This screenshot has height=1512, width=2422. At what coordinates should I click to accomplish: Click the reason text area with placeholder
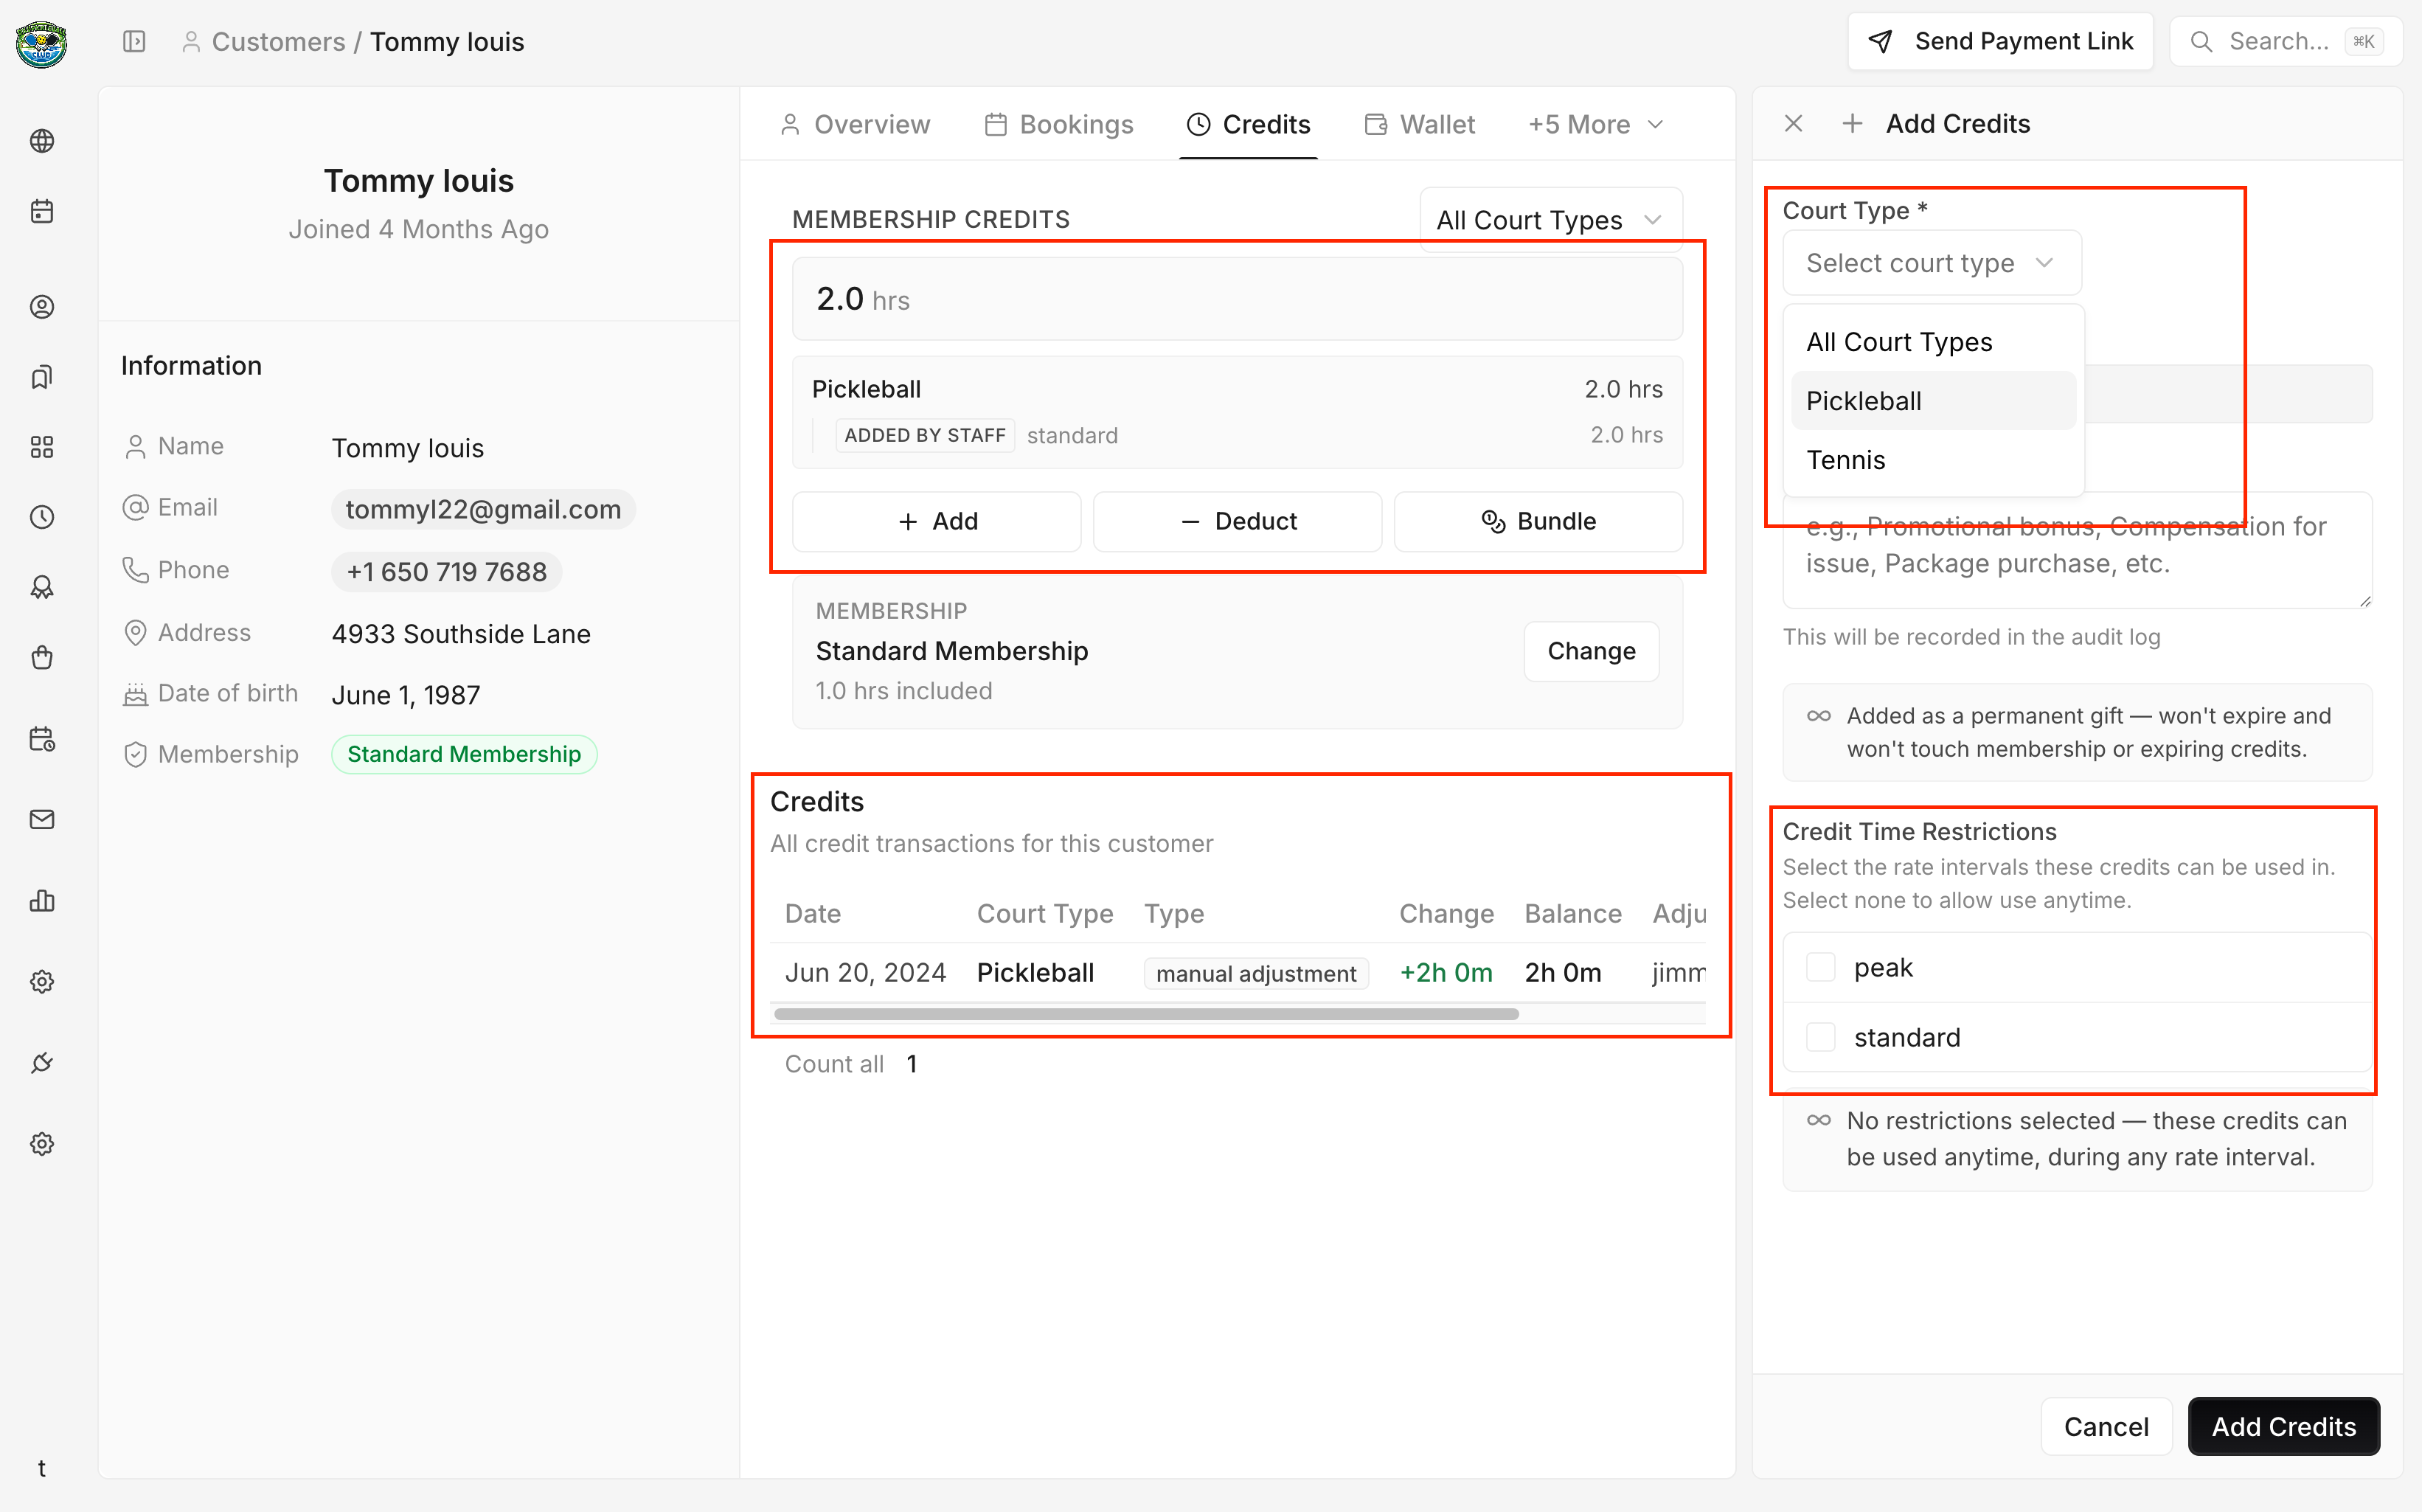[x=2077, y=549]
